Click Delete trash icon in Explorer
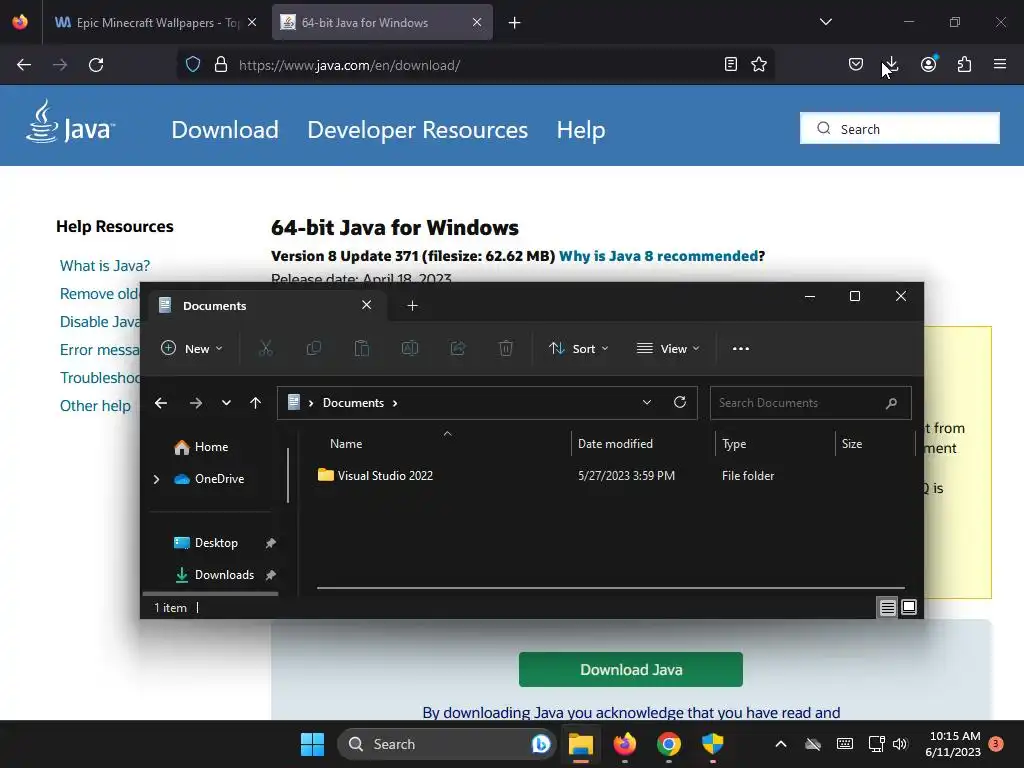Screen dimensions: 1024x768 coord(505,348)
